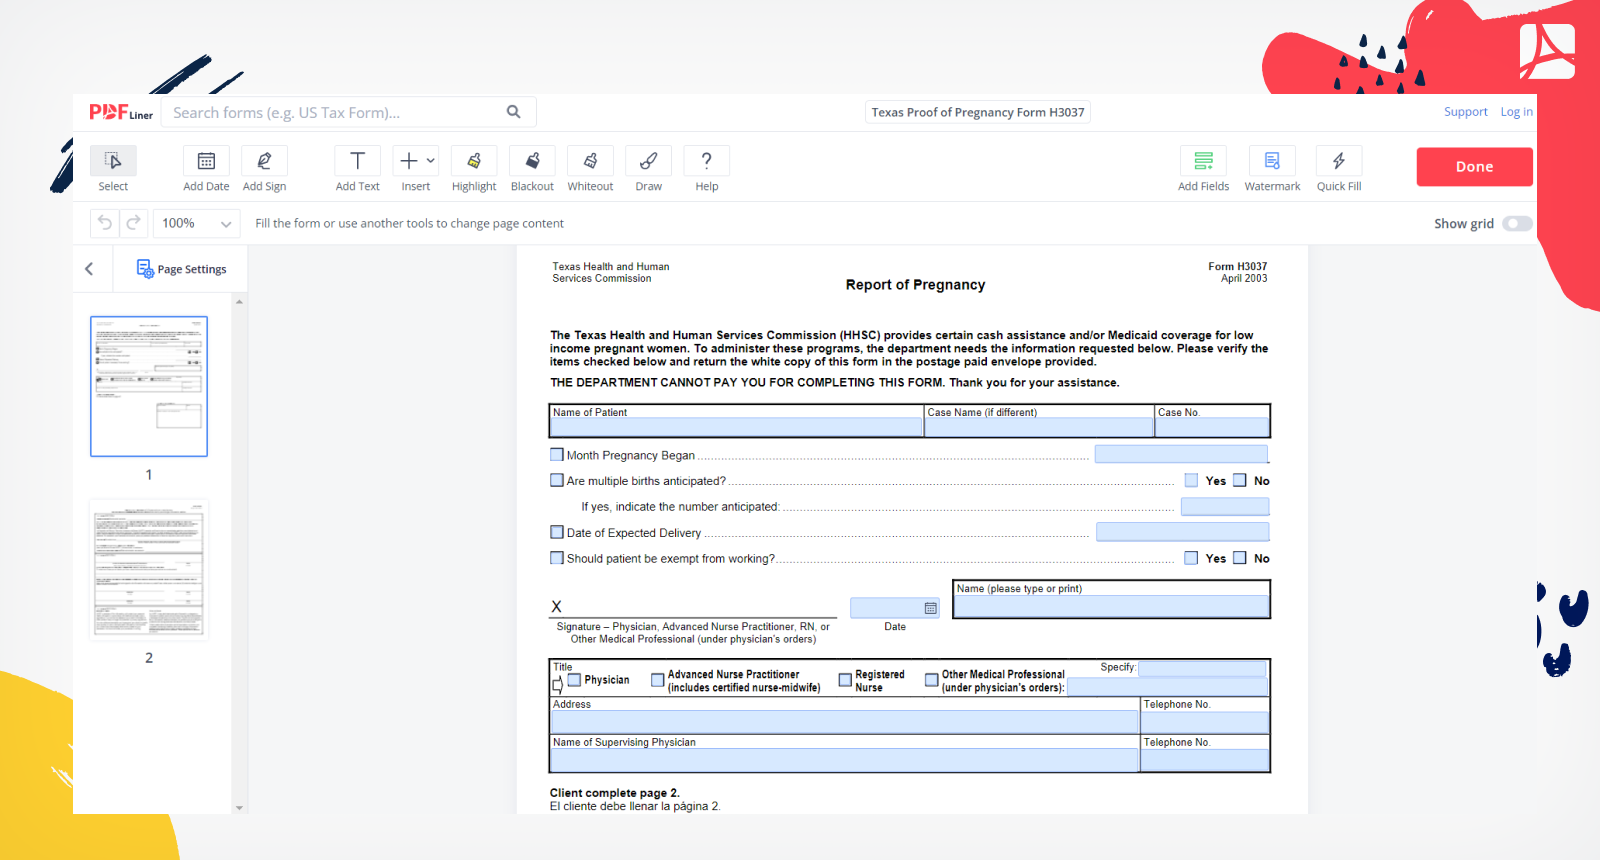Click the Supervising Physician Telephone No. field
The image size is (1600, 860).
(1205, 760)
